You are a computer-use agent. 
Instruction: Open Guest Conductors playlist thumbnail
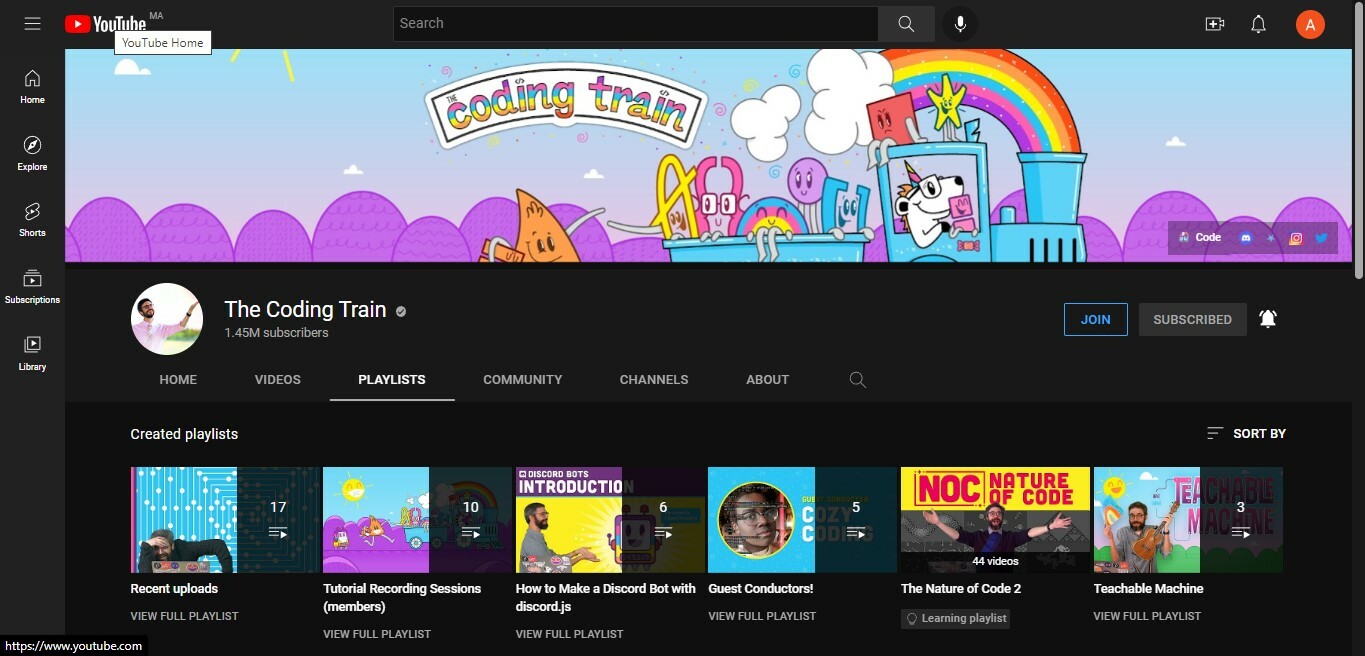[x=802, y=520]
